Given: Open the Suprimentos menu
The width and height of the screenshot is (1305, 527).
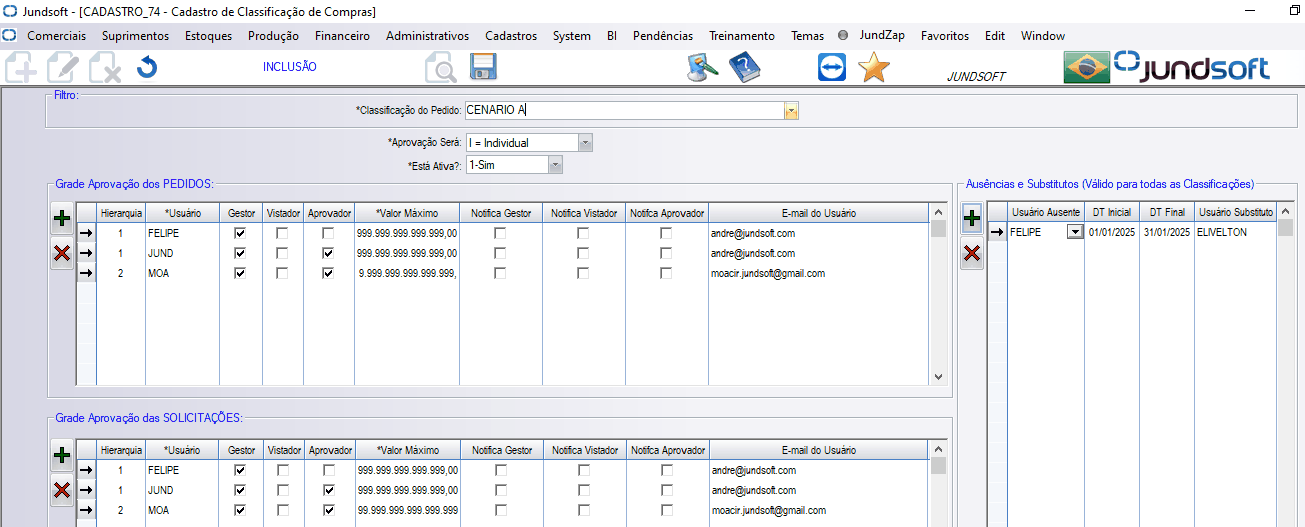Looking at the screenshot, I should pyautogui.click(x=135, y=36).
